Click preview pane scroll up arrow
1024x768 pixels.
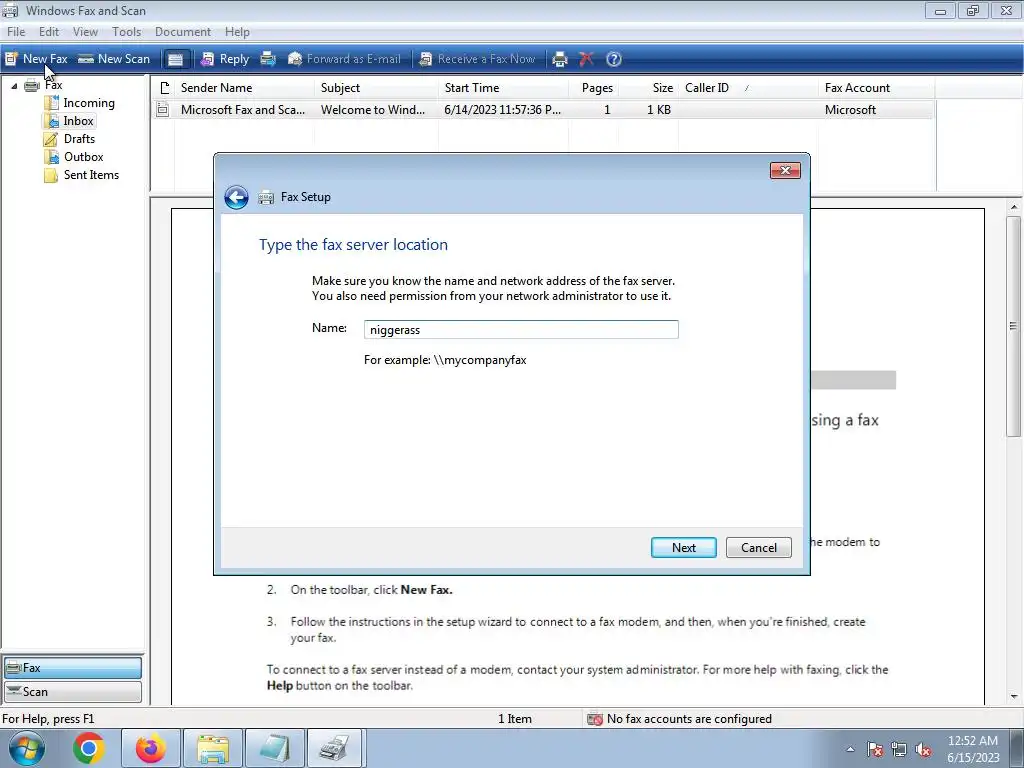(1014, 207)
